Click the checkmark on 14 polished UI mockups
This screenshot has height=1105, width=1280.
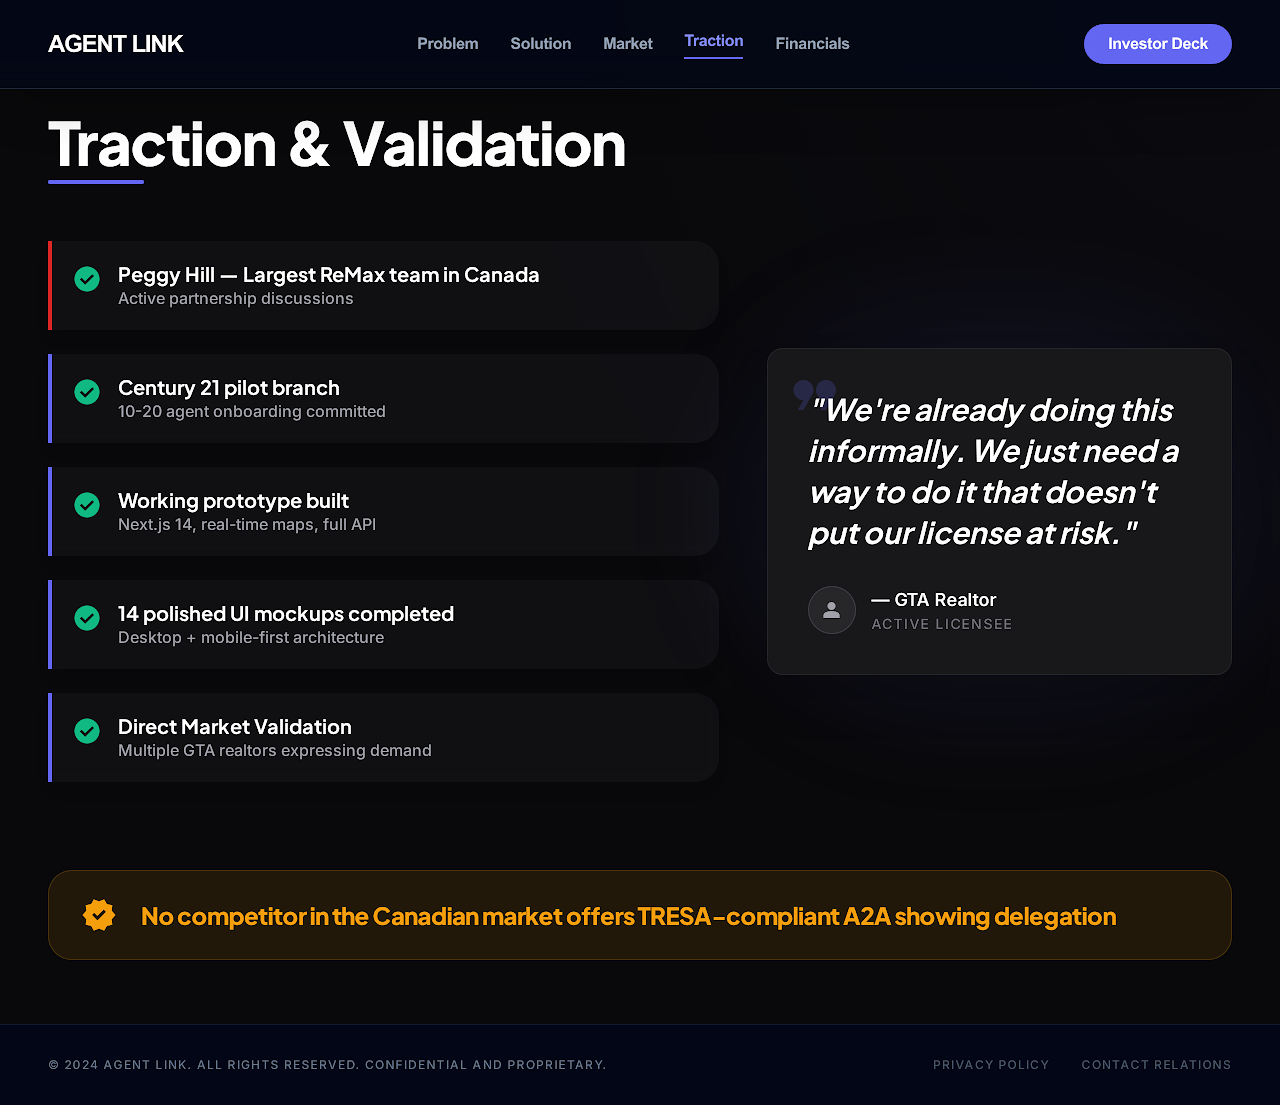(87, 618)
